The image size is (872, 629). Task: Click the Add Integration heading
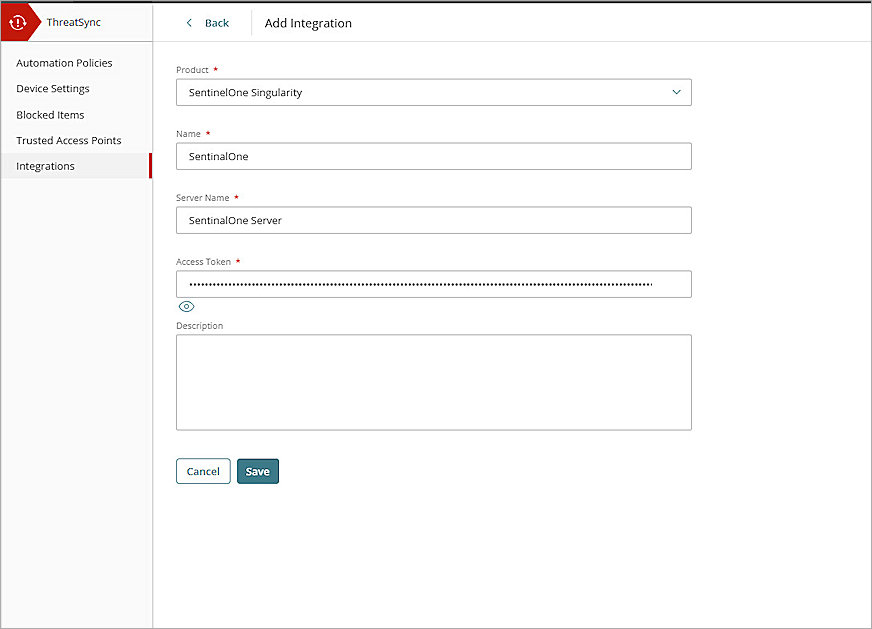(308, 23)
